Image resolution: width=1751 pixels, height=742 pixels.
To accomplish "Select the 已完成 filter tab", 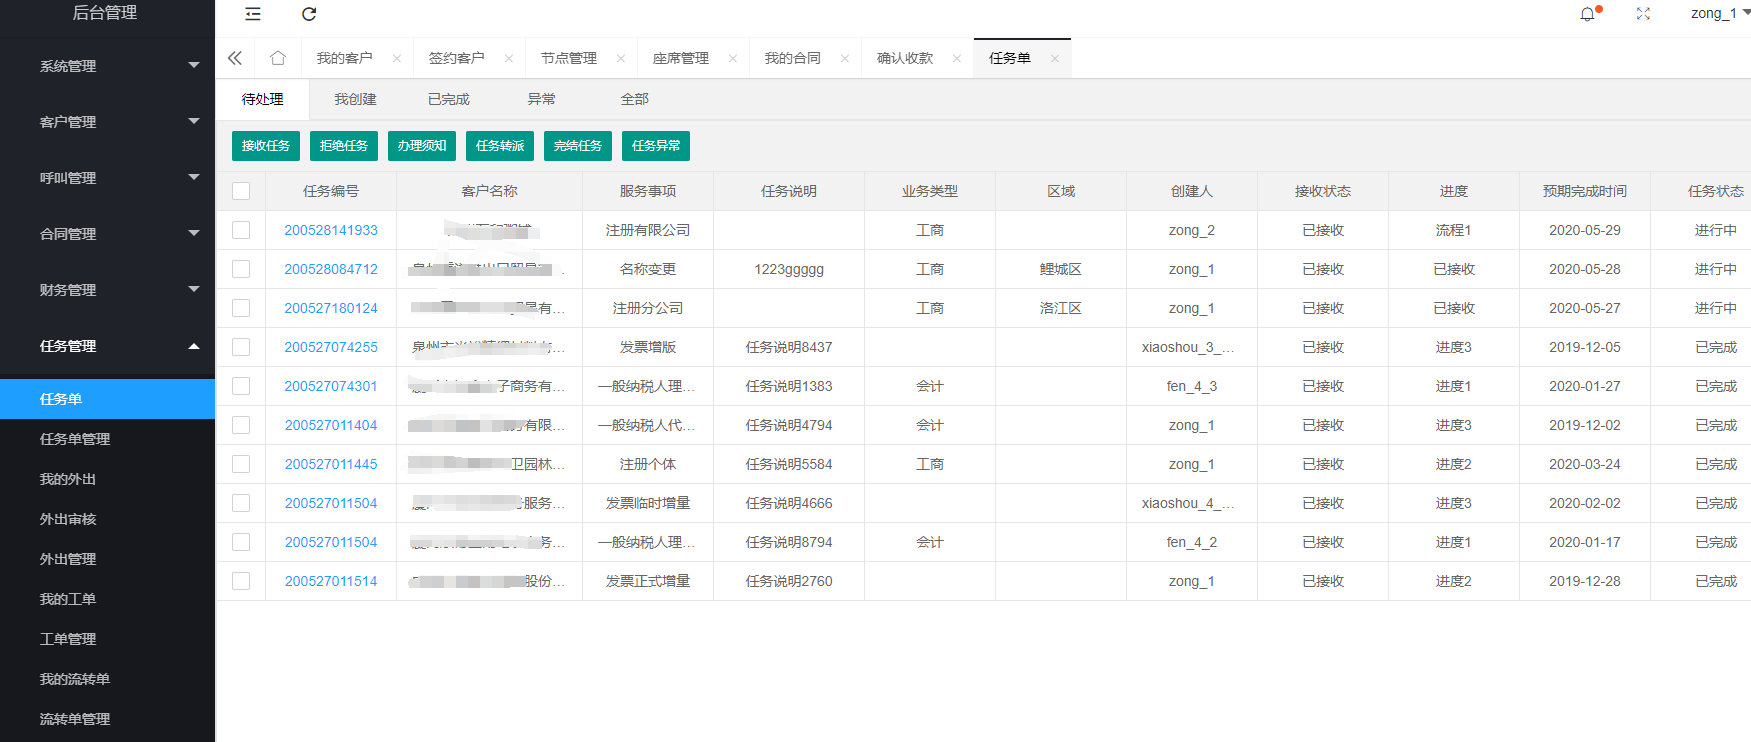I will click(448, 99).
